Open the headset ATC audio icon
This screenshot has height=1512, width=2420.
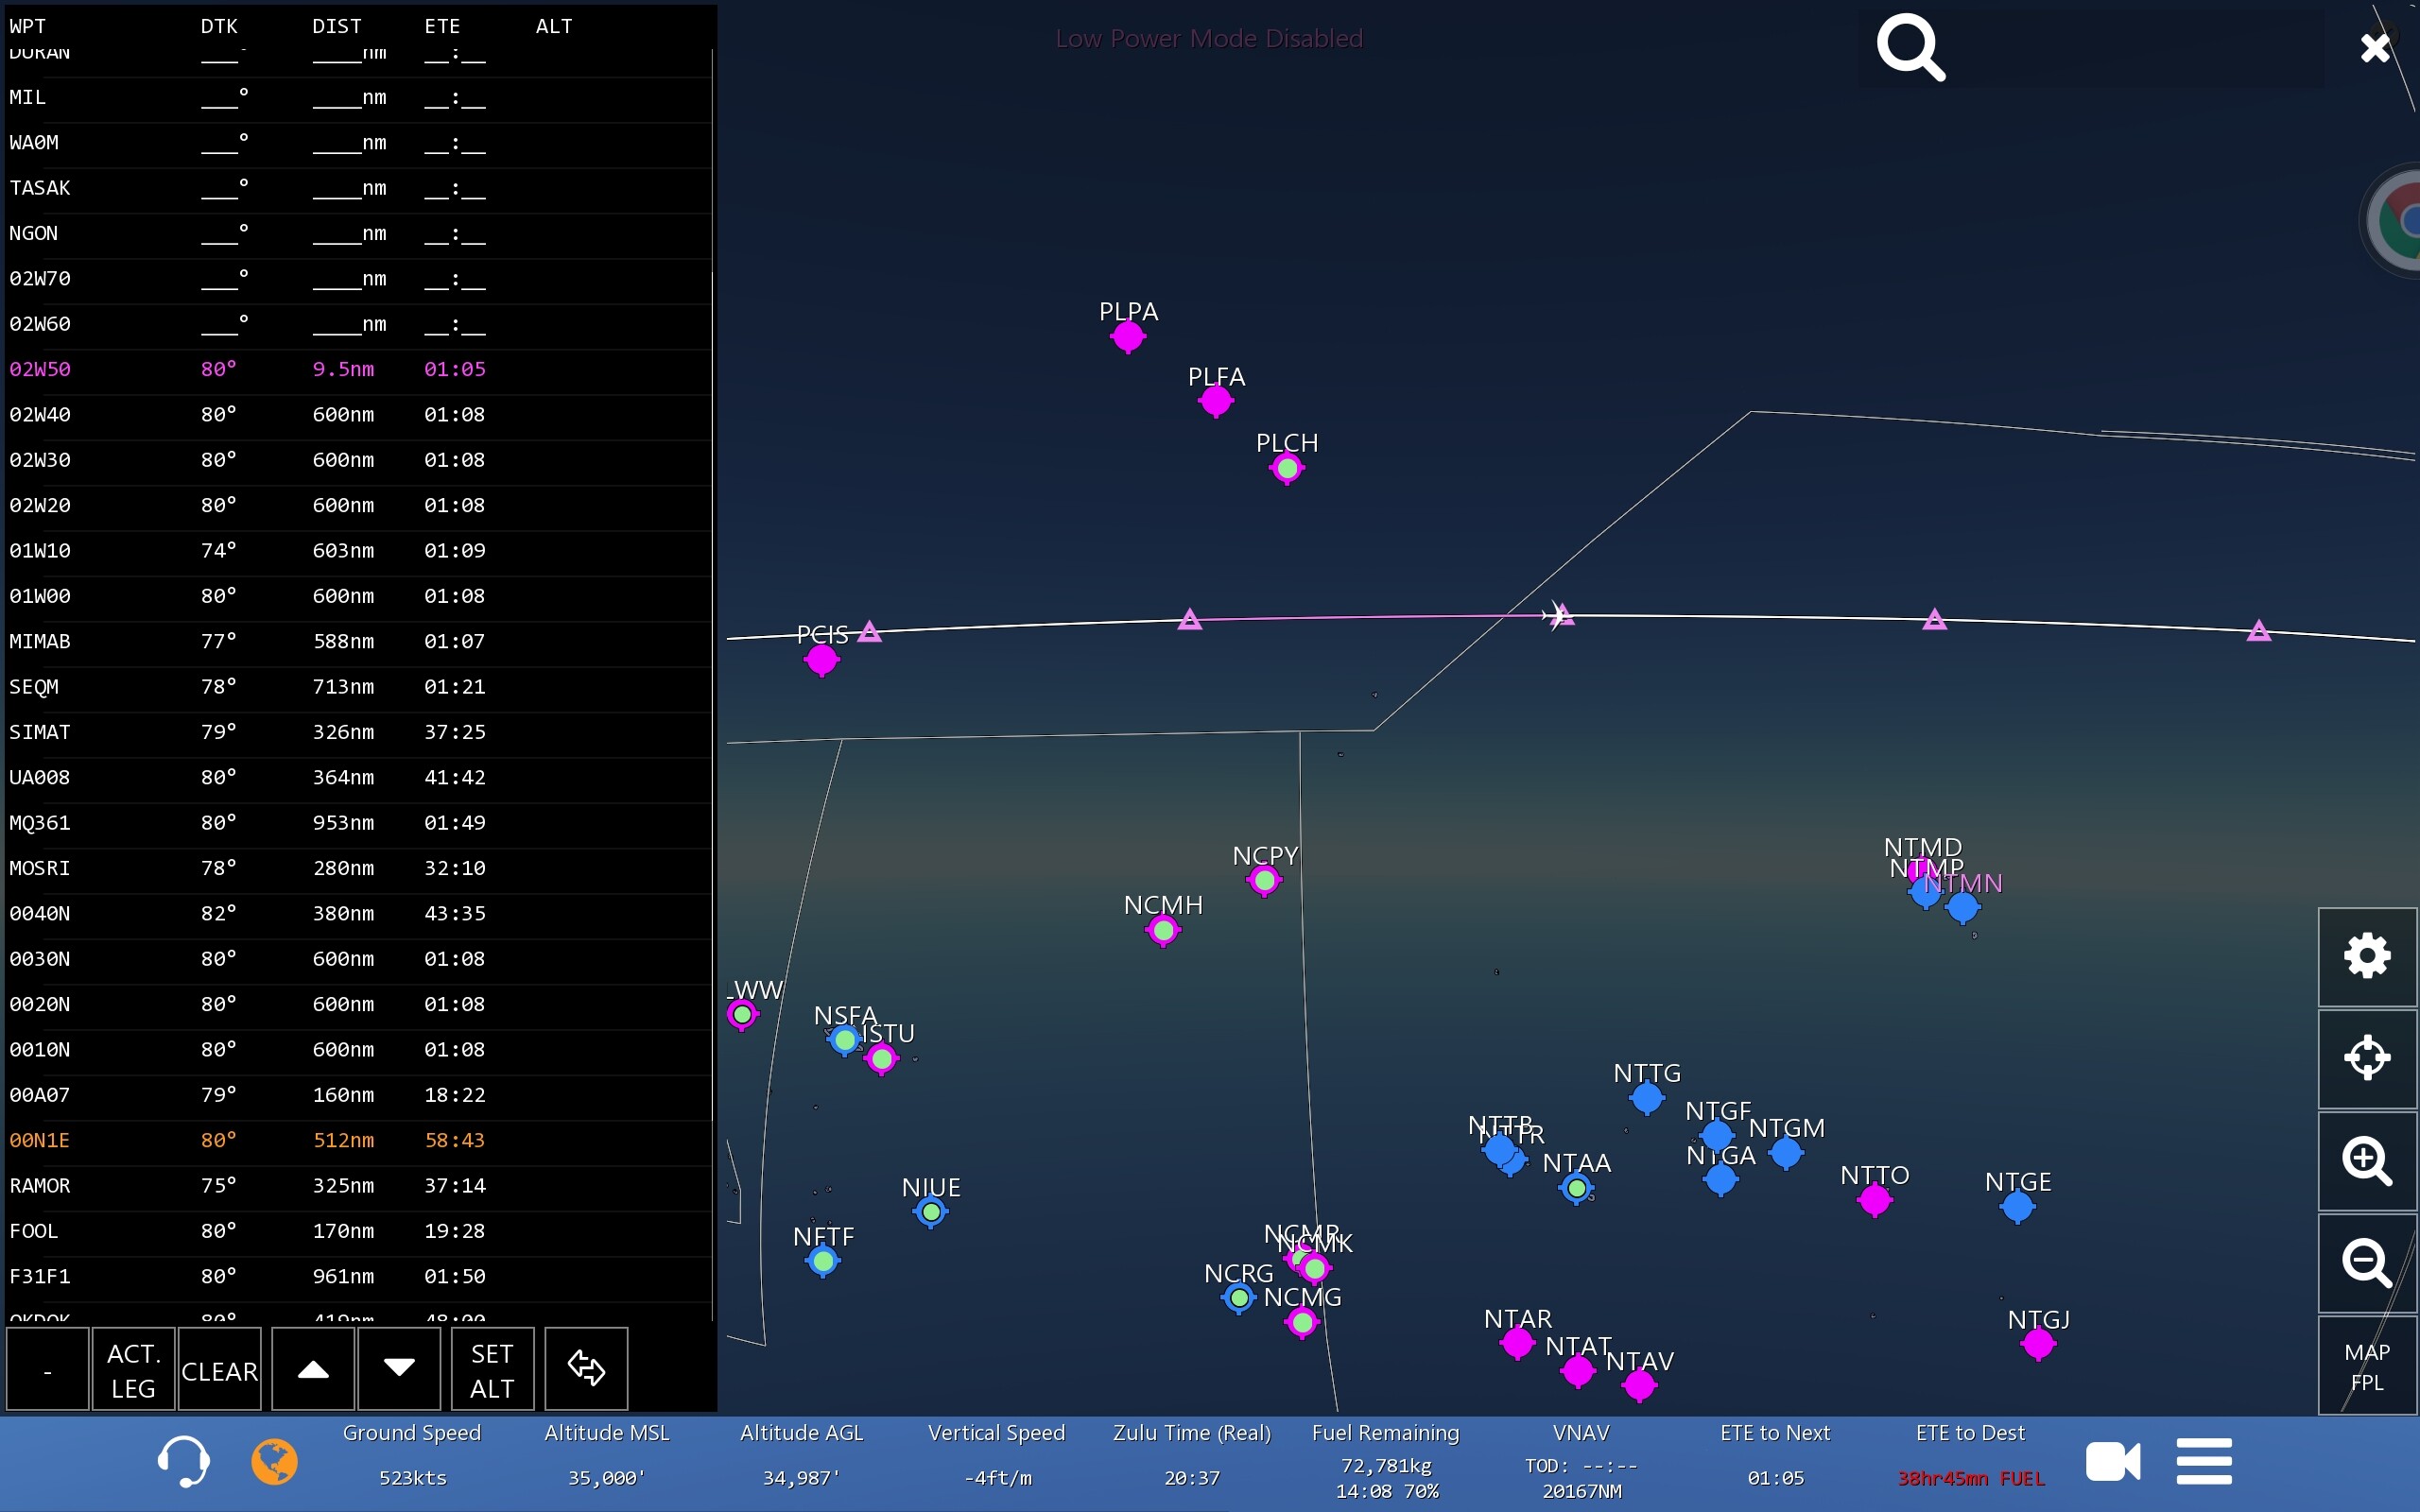(x=183, y=1462)
